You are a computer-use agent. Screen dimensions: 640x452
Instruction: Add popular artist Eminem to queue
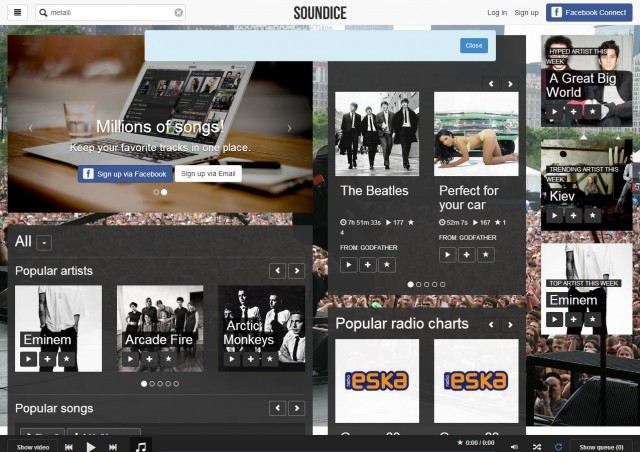click(47, 359)
